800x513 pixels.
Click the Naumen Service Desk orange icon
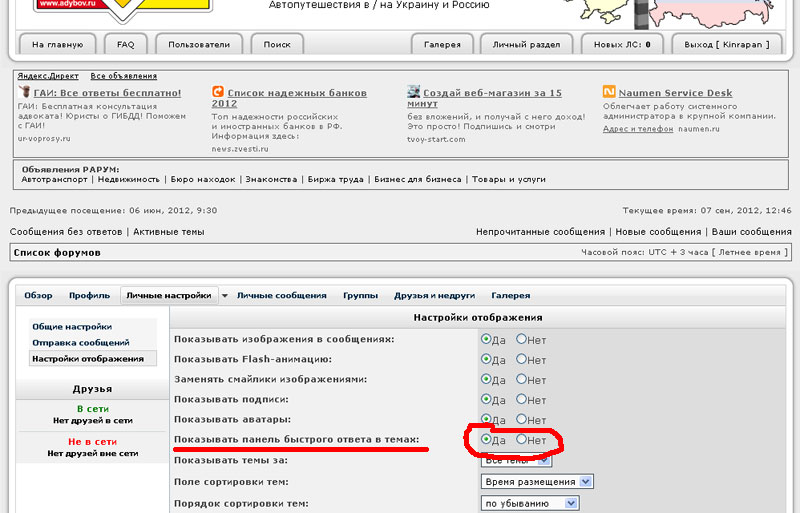click(609, 92)
